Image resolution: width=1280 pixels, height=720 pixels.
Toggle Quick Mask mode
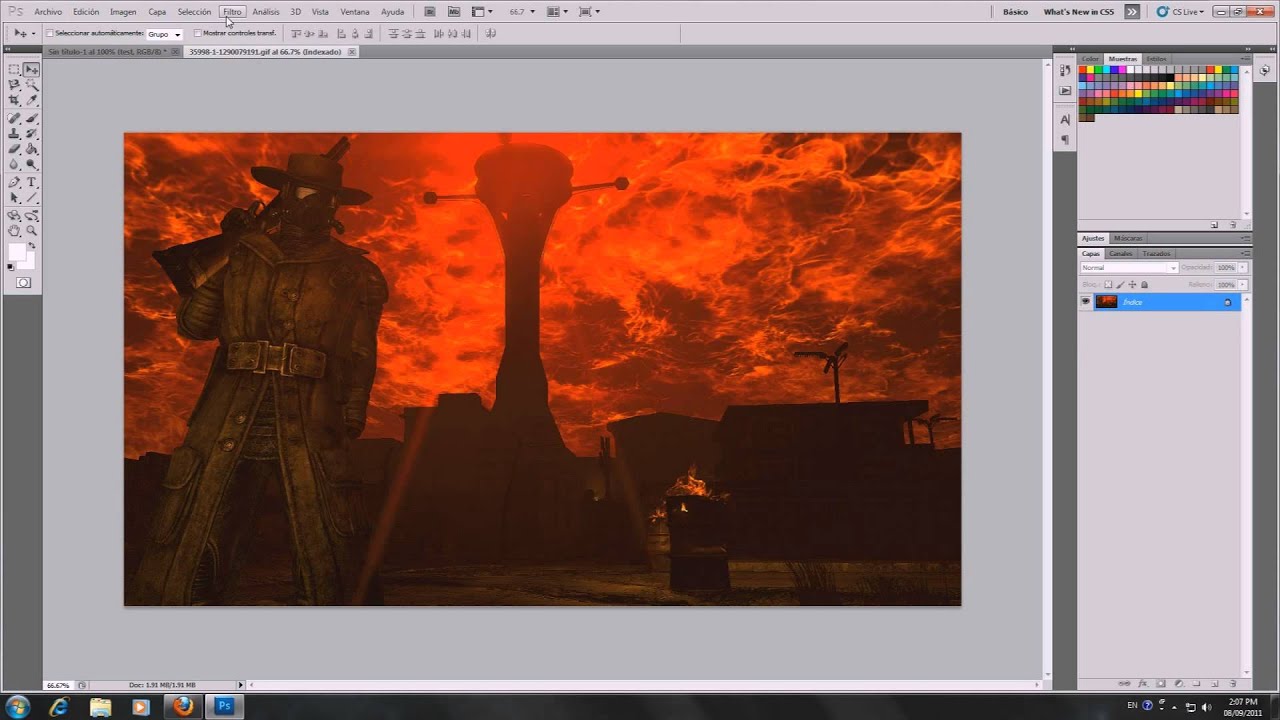pyautogui.click(x=23, y=283)
